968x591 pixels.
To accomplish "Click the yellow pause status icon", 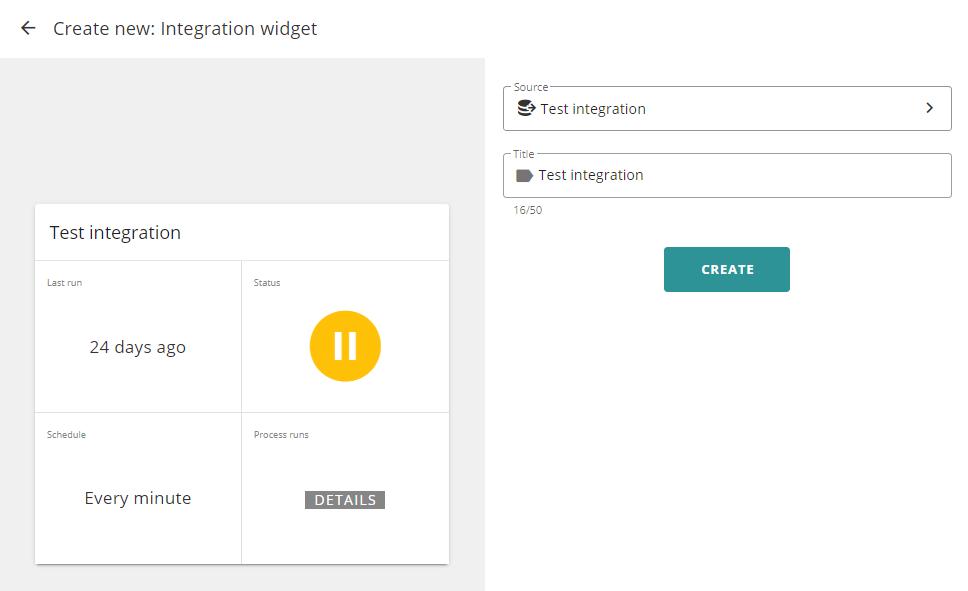I will tap(345, 346).
